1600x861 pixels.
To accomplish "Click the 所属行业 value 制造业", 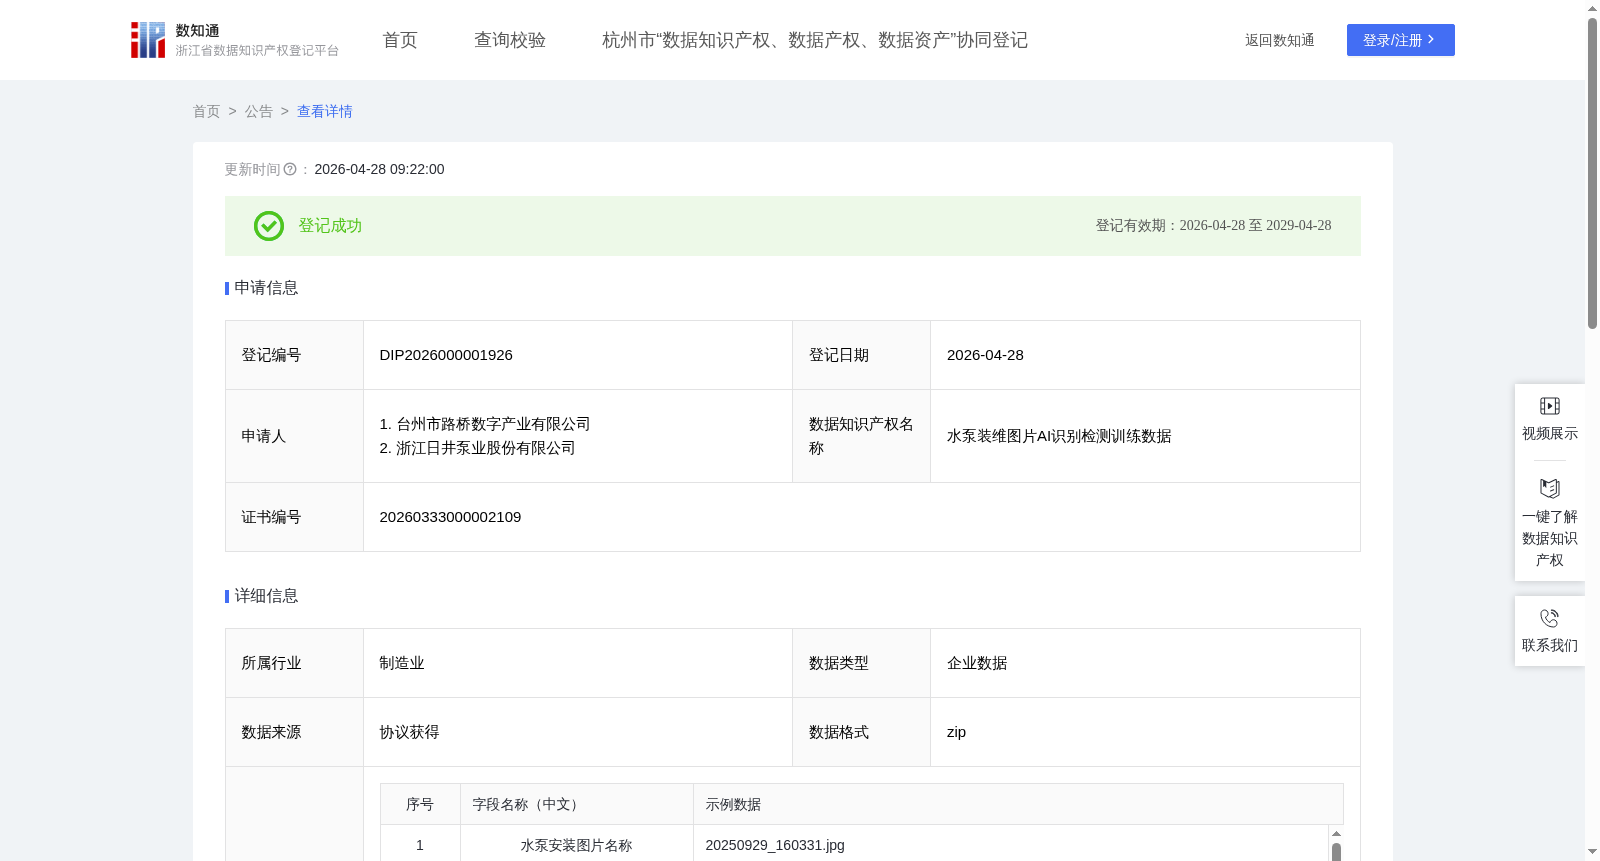I will click(402, 663).
